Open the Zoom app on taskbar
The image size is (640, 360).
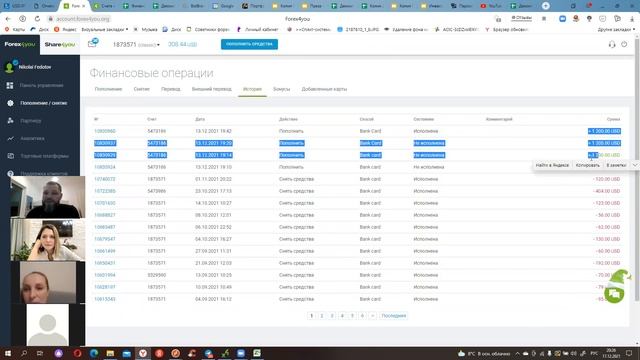(241, 353)
